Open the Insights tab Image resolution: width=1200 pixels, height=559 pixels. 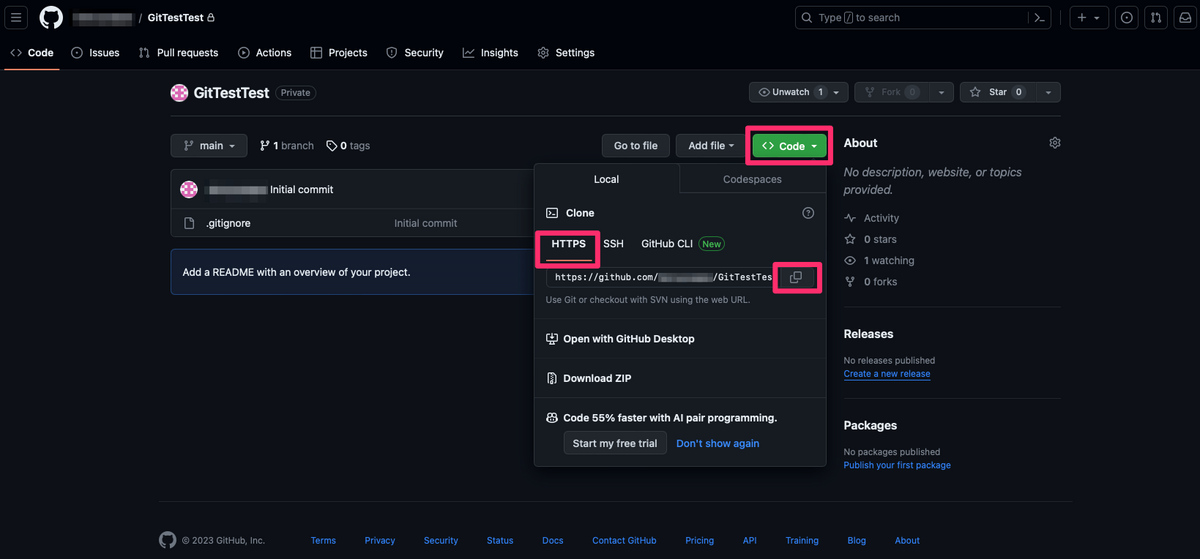pos(491,53)
